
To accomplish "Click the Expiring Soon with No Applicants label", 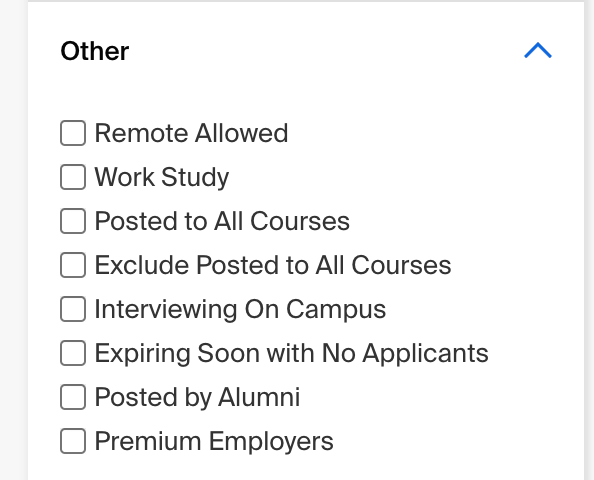I will 291,353.
